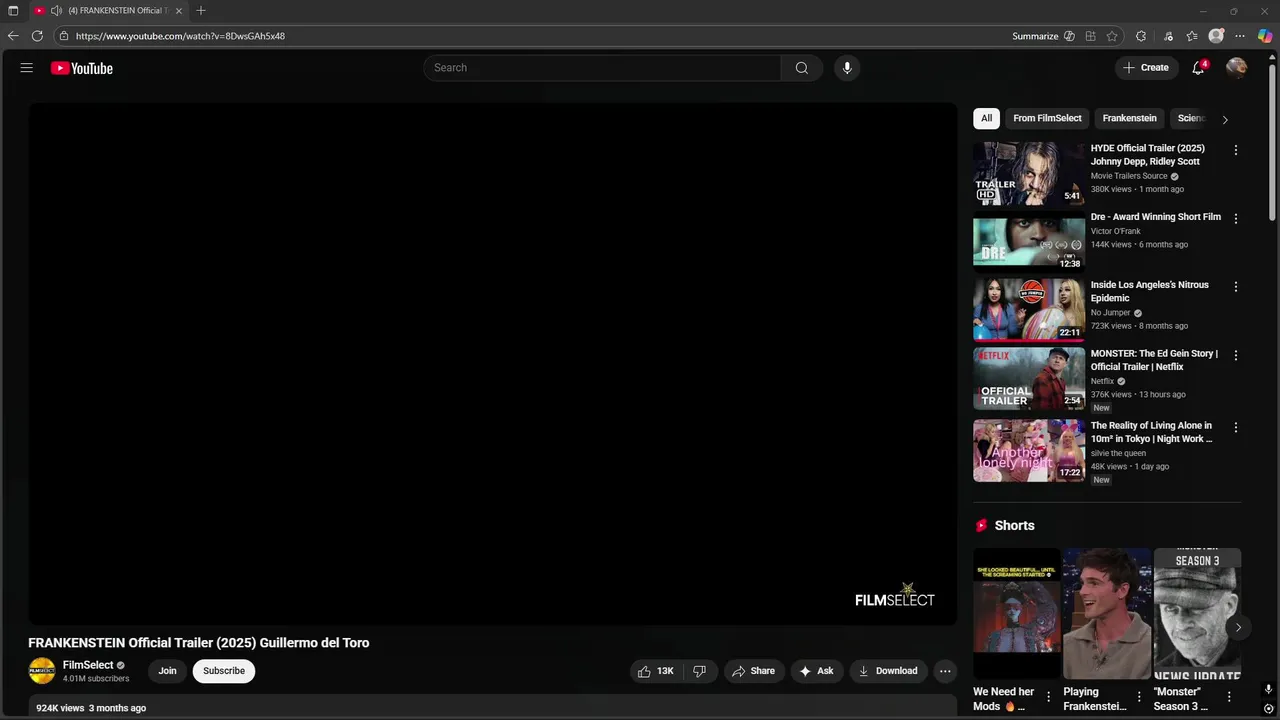Click the Shorts section logo icon
This screenshot has width=1280, height=720.
[981, 525]
